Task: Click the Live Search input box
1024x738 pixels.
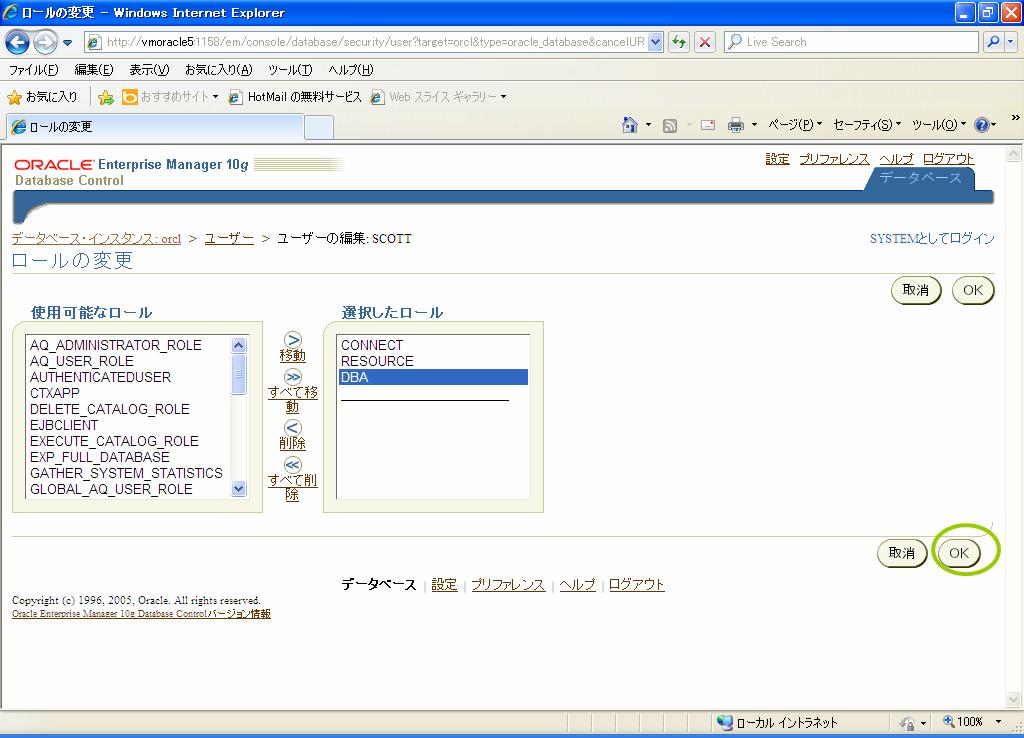Action: (851, 42)
